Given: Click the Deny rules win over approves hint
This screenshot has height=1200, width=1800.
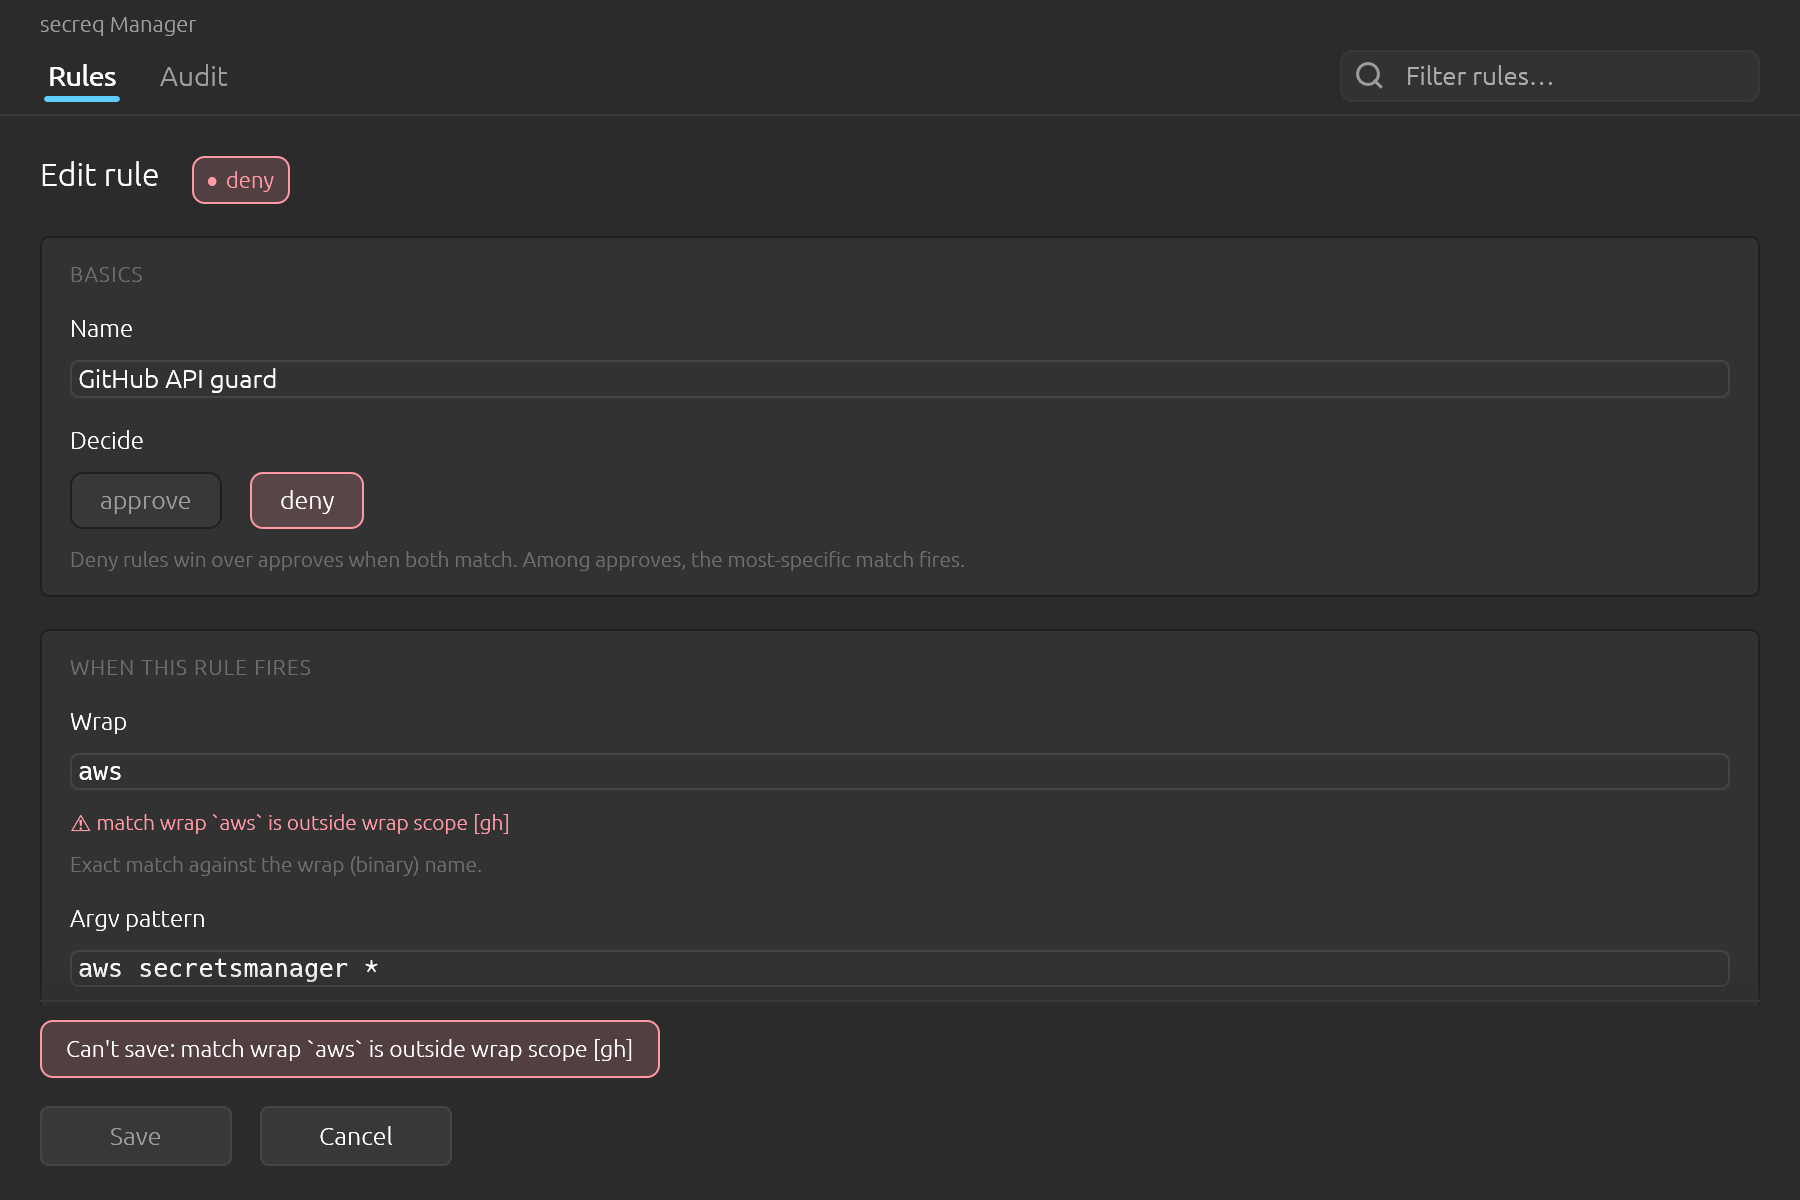Looking at the screenshot, I should (x=517, y=560).
